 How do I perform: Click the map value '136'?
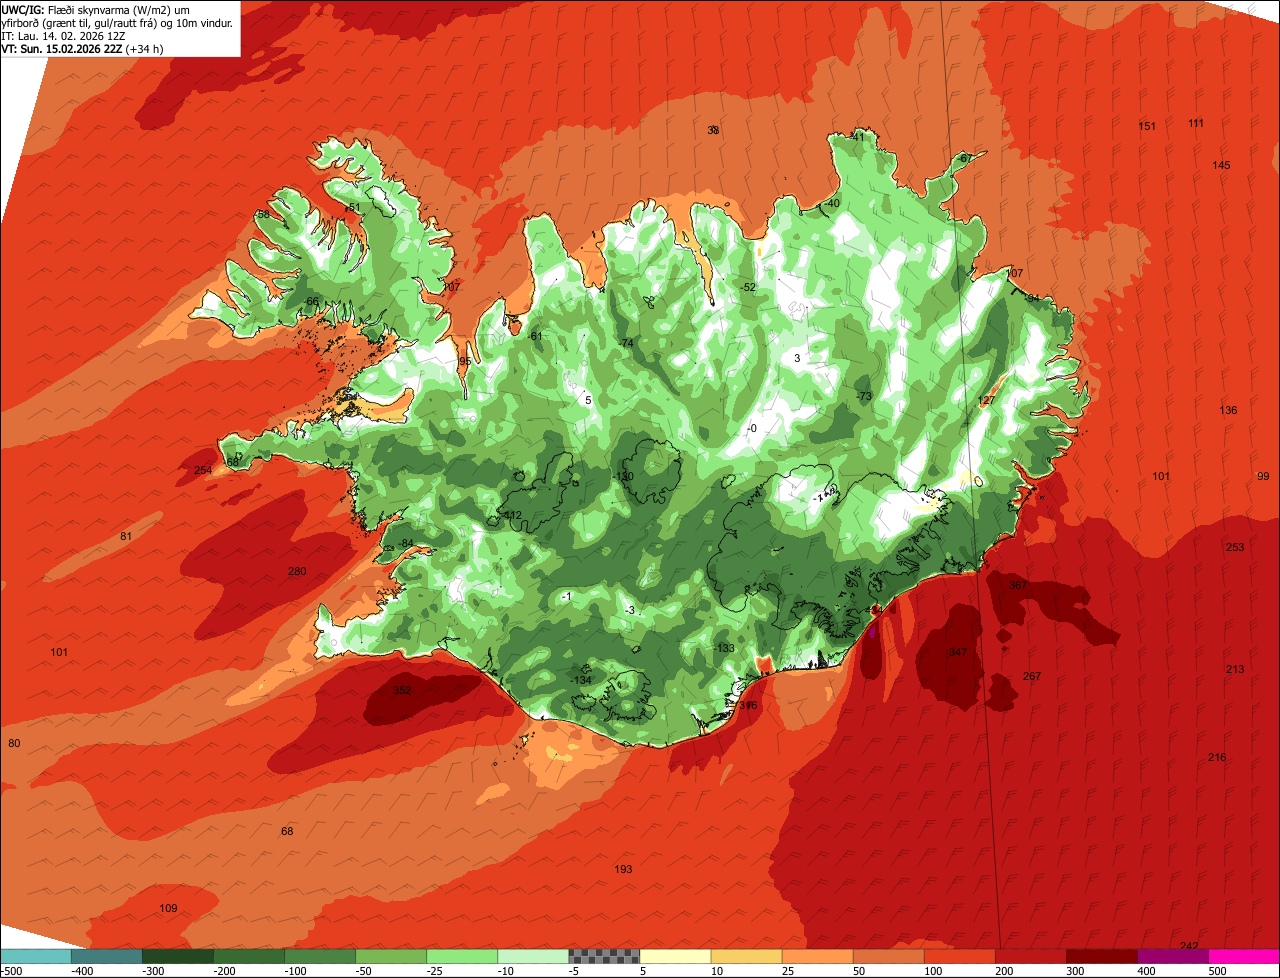pos(1228,410)
